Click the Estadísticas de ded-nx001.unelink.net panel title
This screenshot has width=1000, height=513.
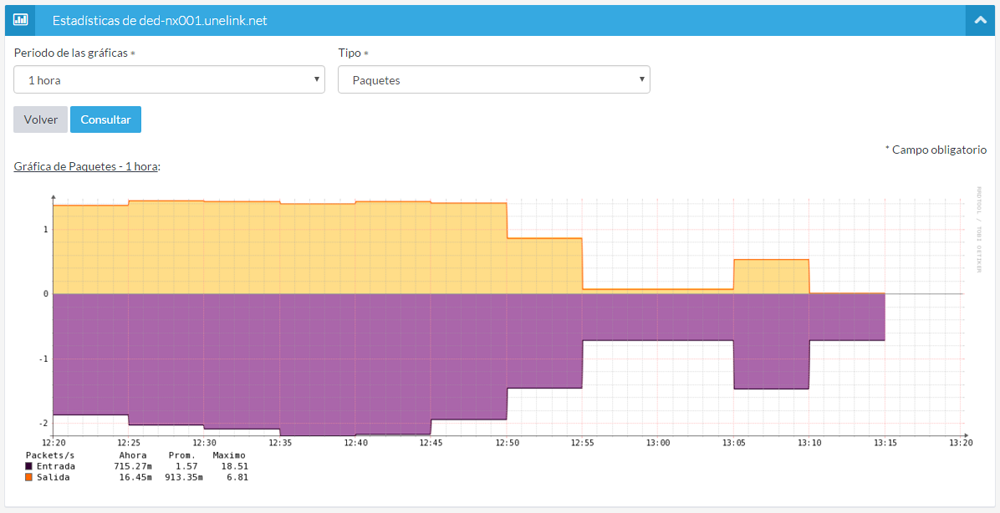click(159, 20)
